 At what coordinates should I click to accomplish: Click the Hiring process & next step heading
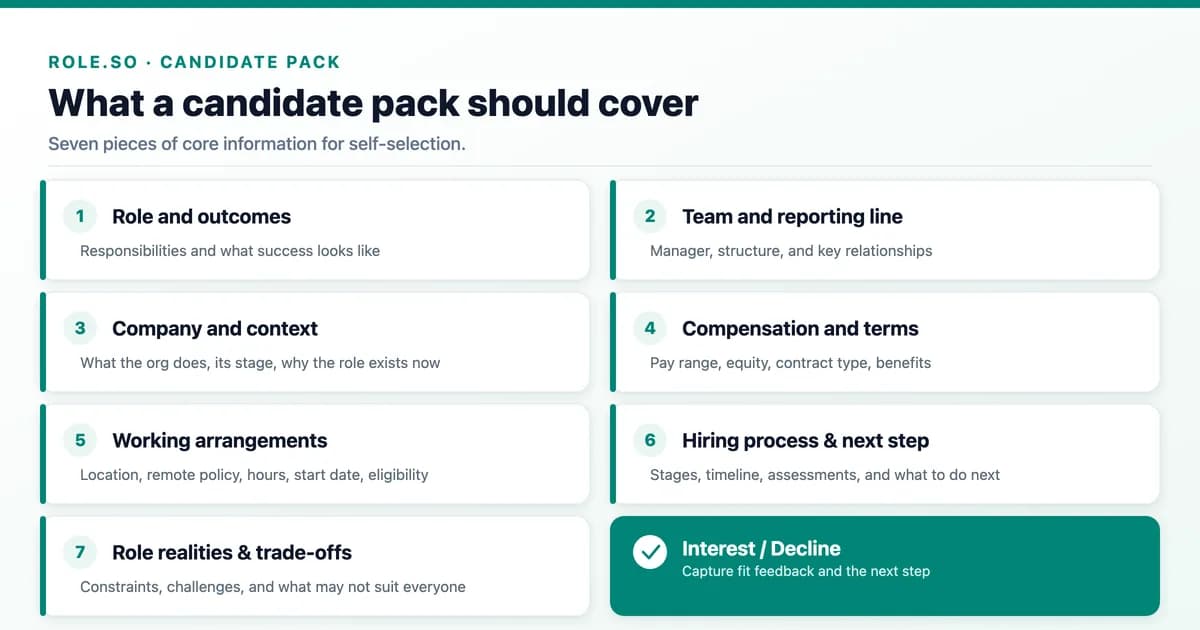[x=805, y=440]
